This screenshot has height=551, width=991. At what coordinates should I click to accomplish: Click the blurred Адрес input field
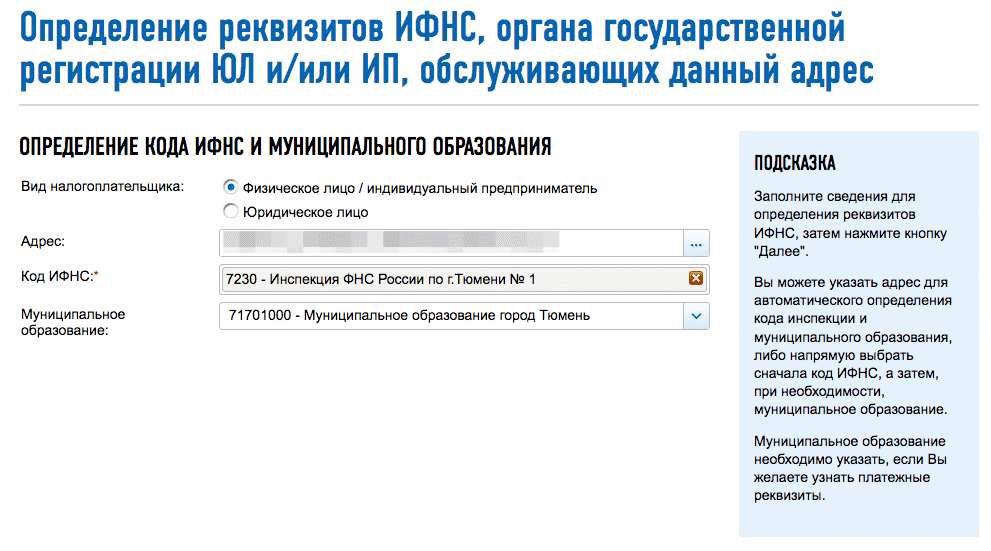click(x=450, y=243)
